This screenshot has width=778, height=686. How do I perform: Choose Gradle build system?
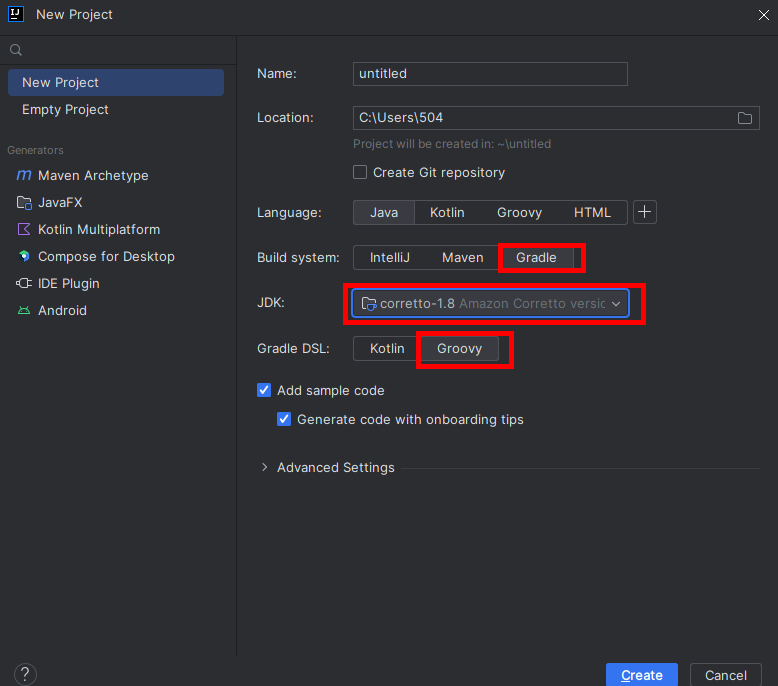pyautogui.click(x=536, y=257)
